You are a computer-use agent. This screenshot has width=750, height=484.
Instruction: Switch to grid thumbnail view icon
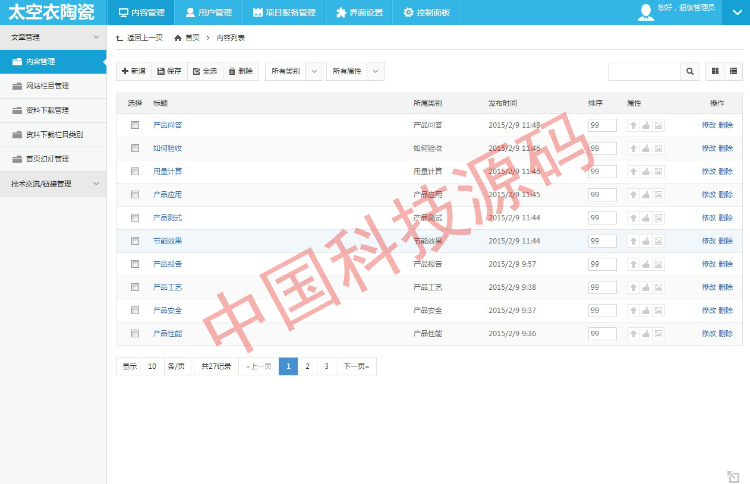[715, 72]
